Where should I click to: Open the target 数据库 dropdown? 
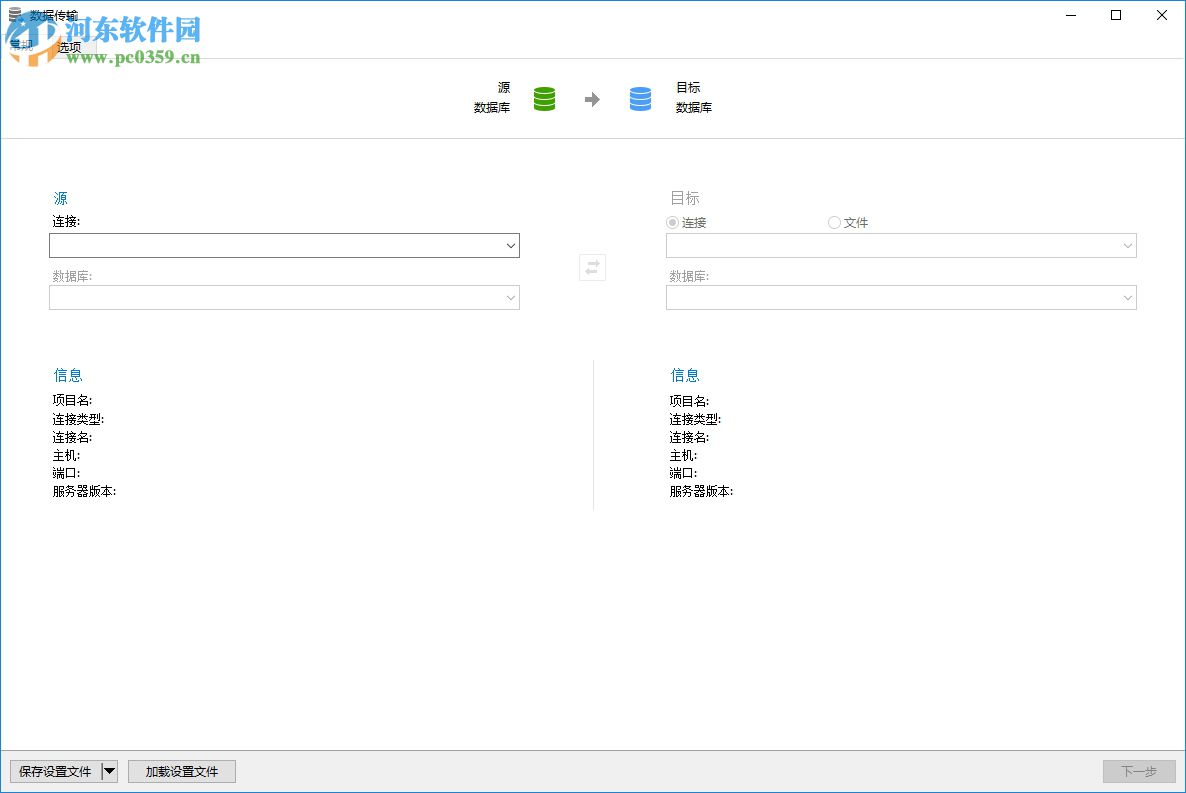pyautogui.click(x=1128, y=297)
